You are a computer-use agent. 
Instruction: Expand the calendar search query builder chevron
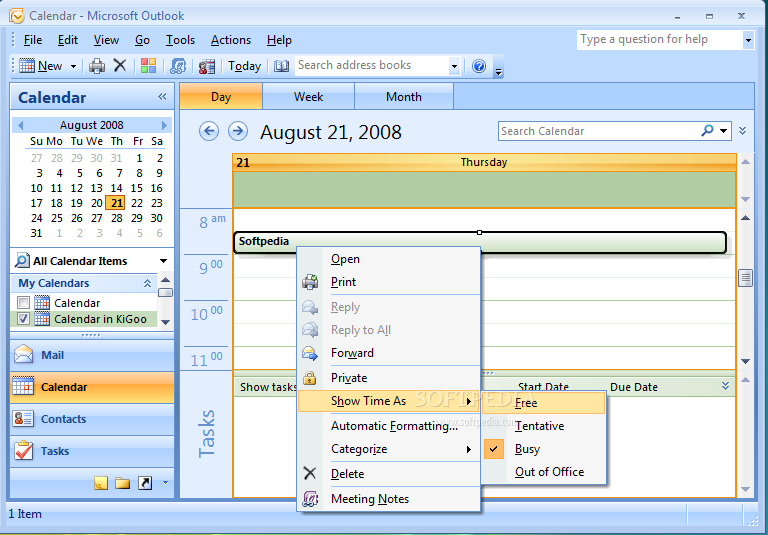(x=743, y=131)
